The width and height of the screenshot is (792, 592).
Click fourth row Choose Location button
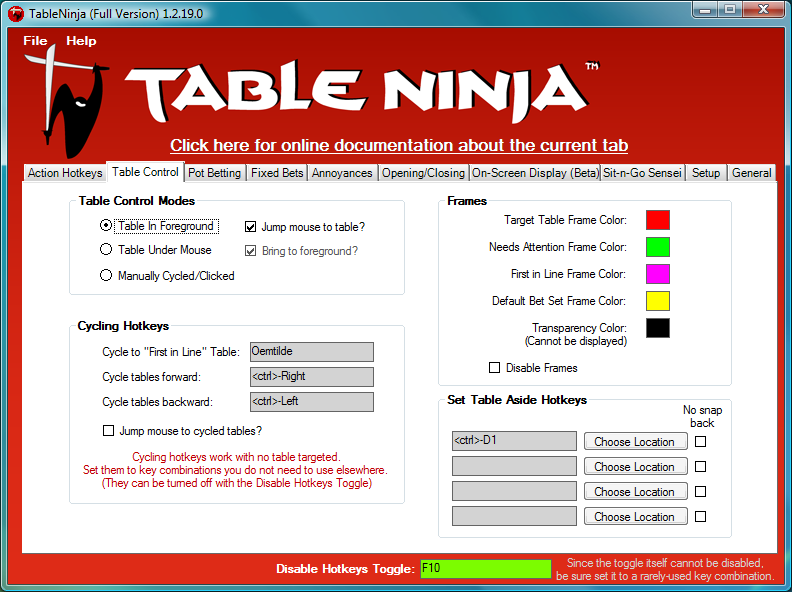click(635, 516)
